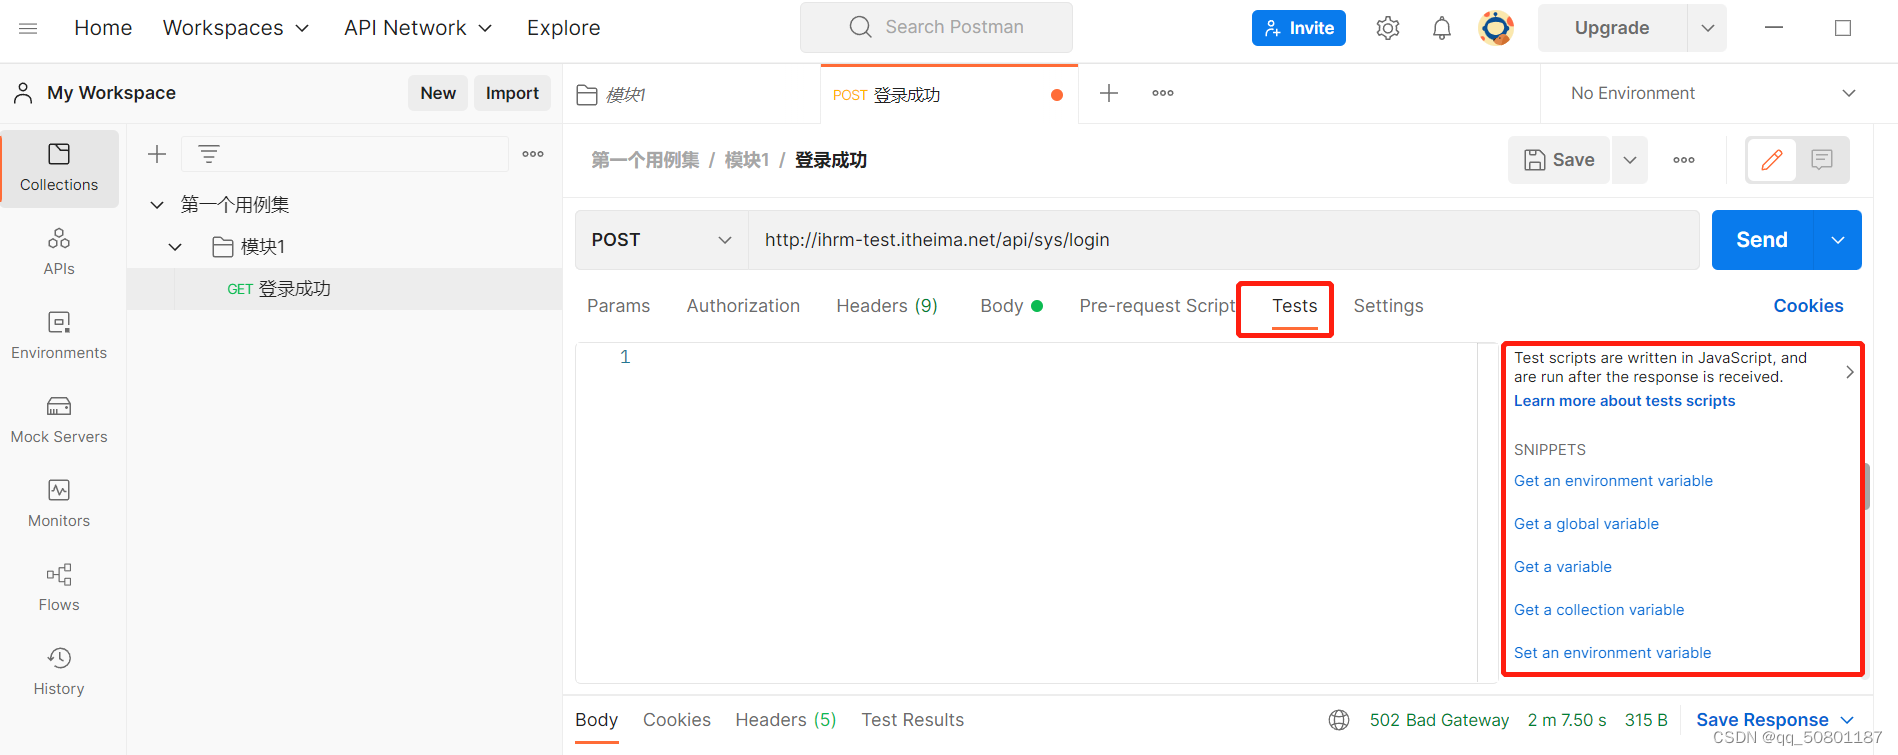
Task: Open the Environments sidebar panel
Action: pyautogui.click(x=59, y=336)
